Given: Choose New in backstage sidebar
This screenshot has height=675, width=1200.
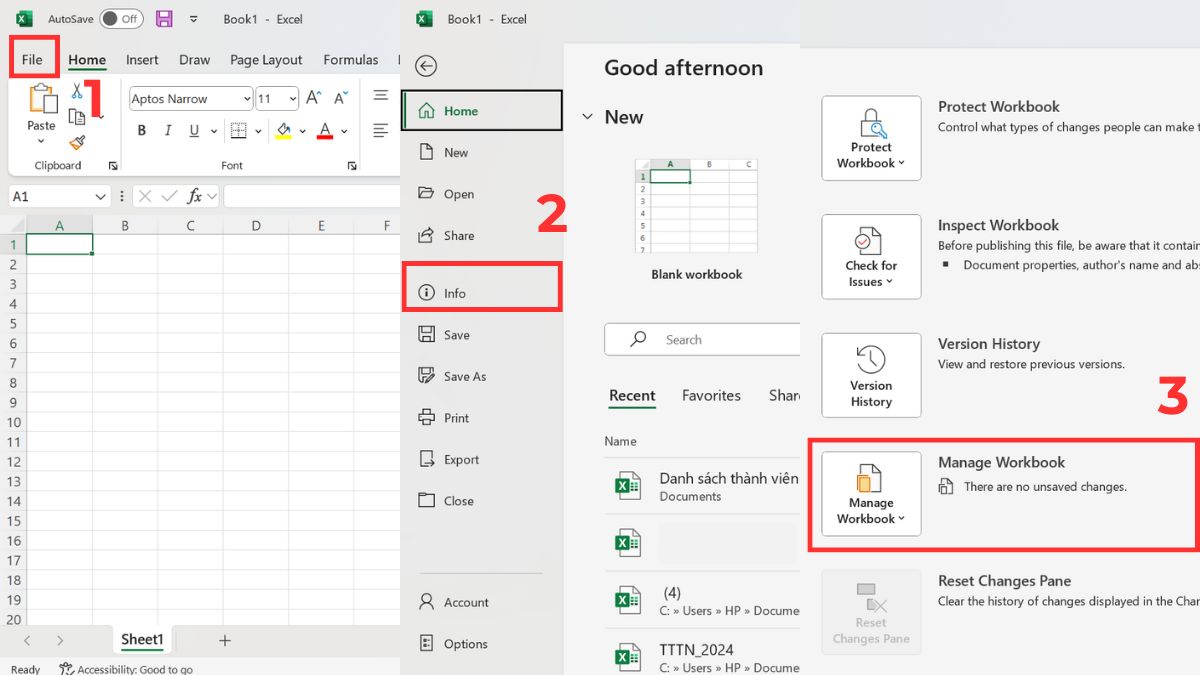Looking at the screenshot, I should (x=482, y=153).
